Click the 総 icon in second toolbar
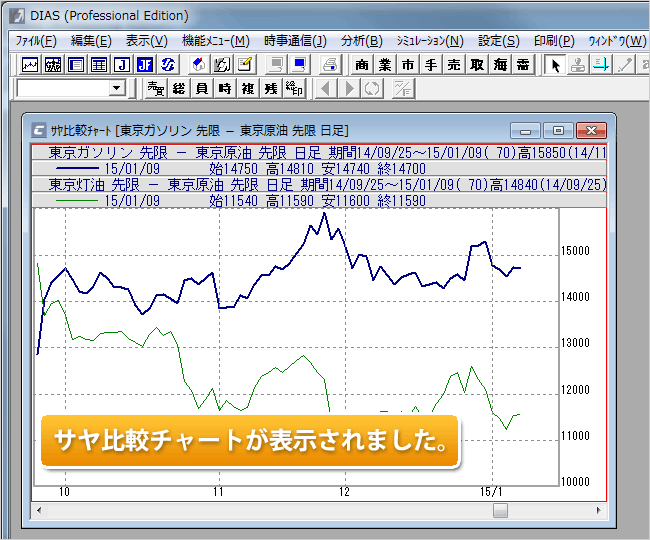The width and height of the screenshot is (650, 540). [179, 89]
